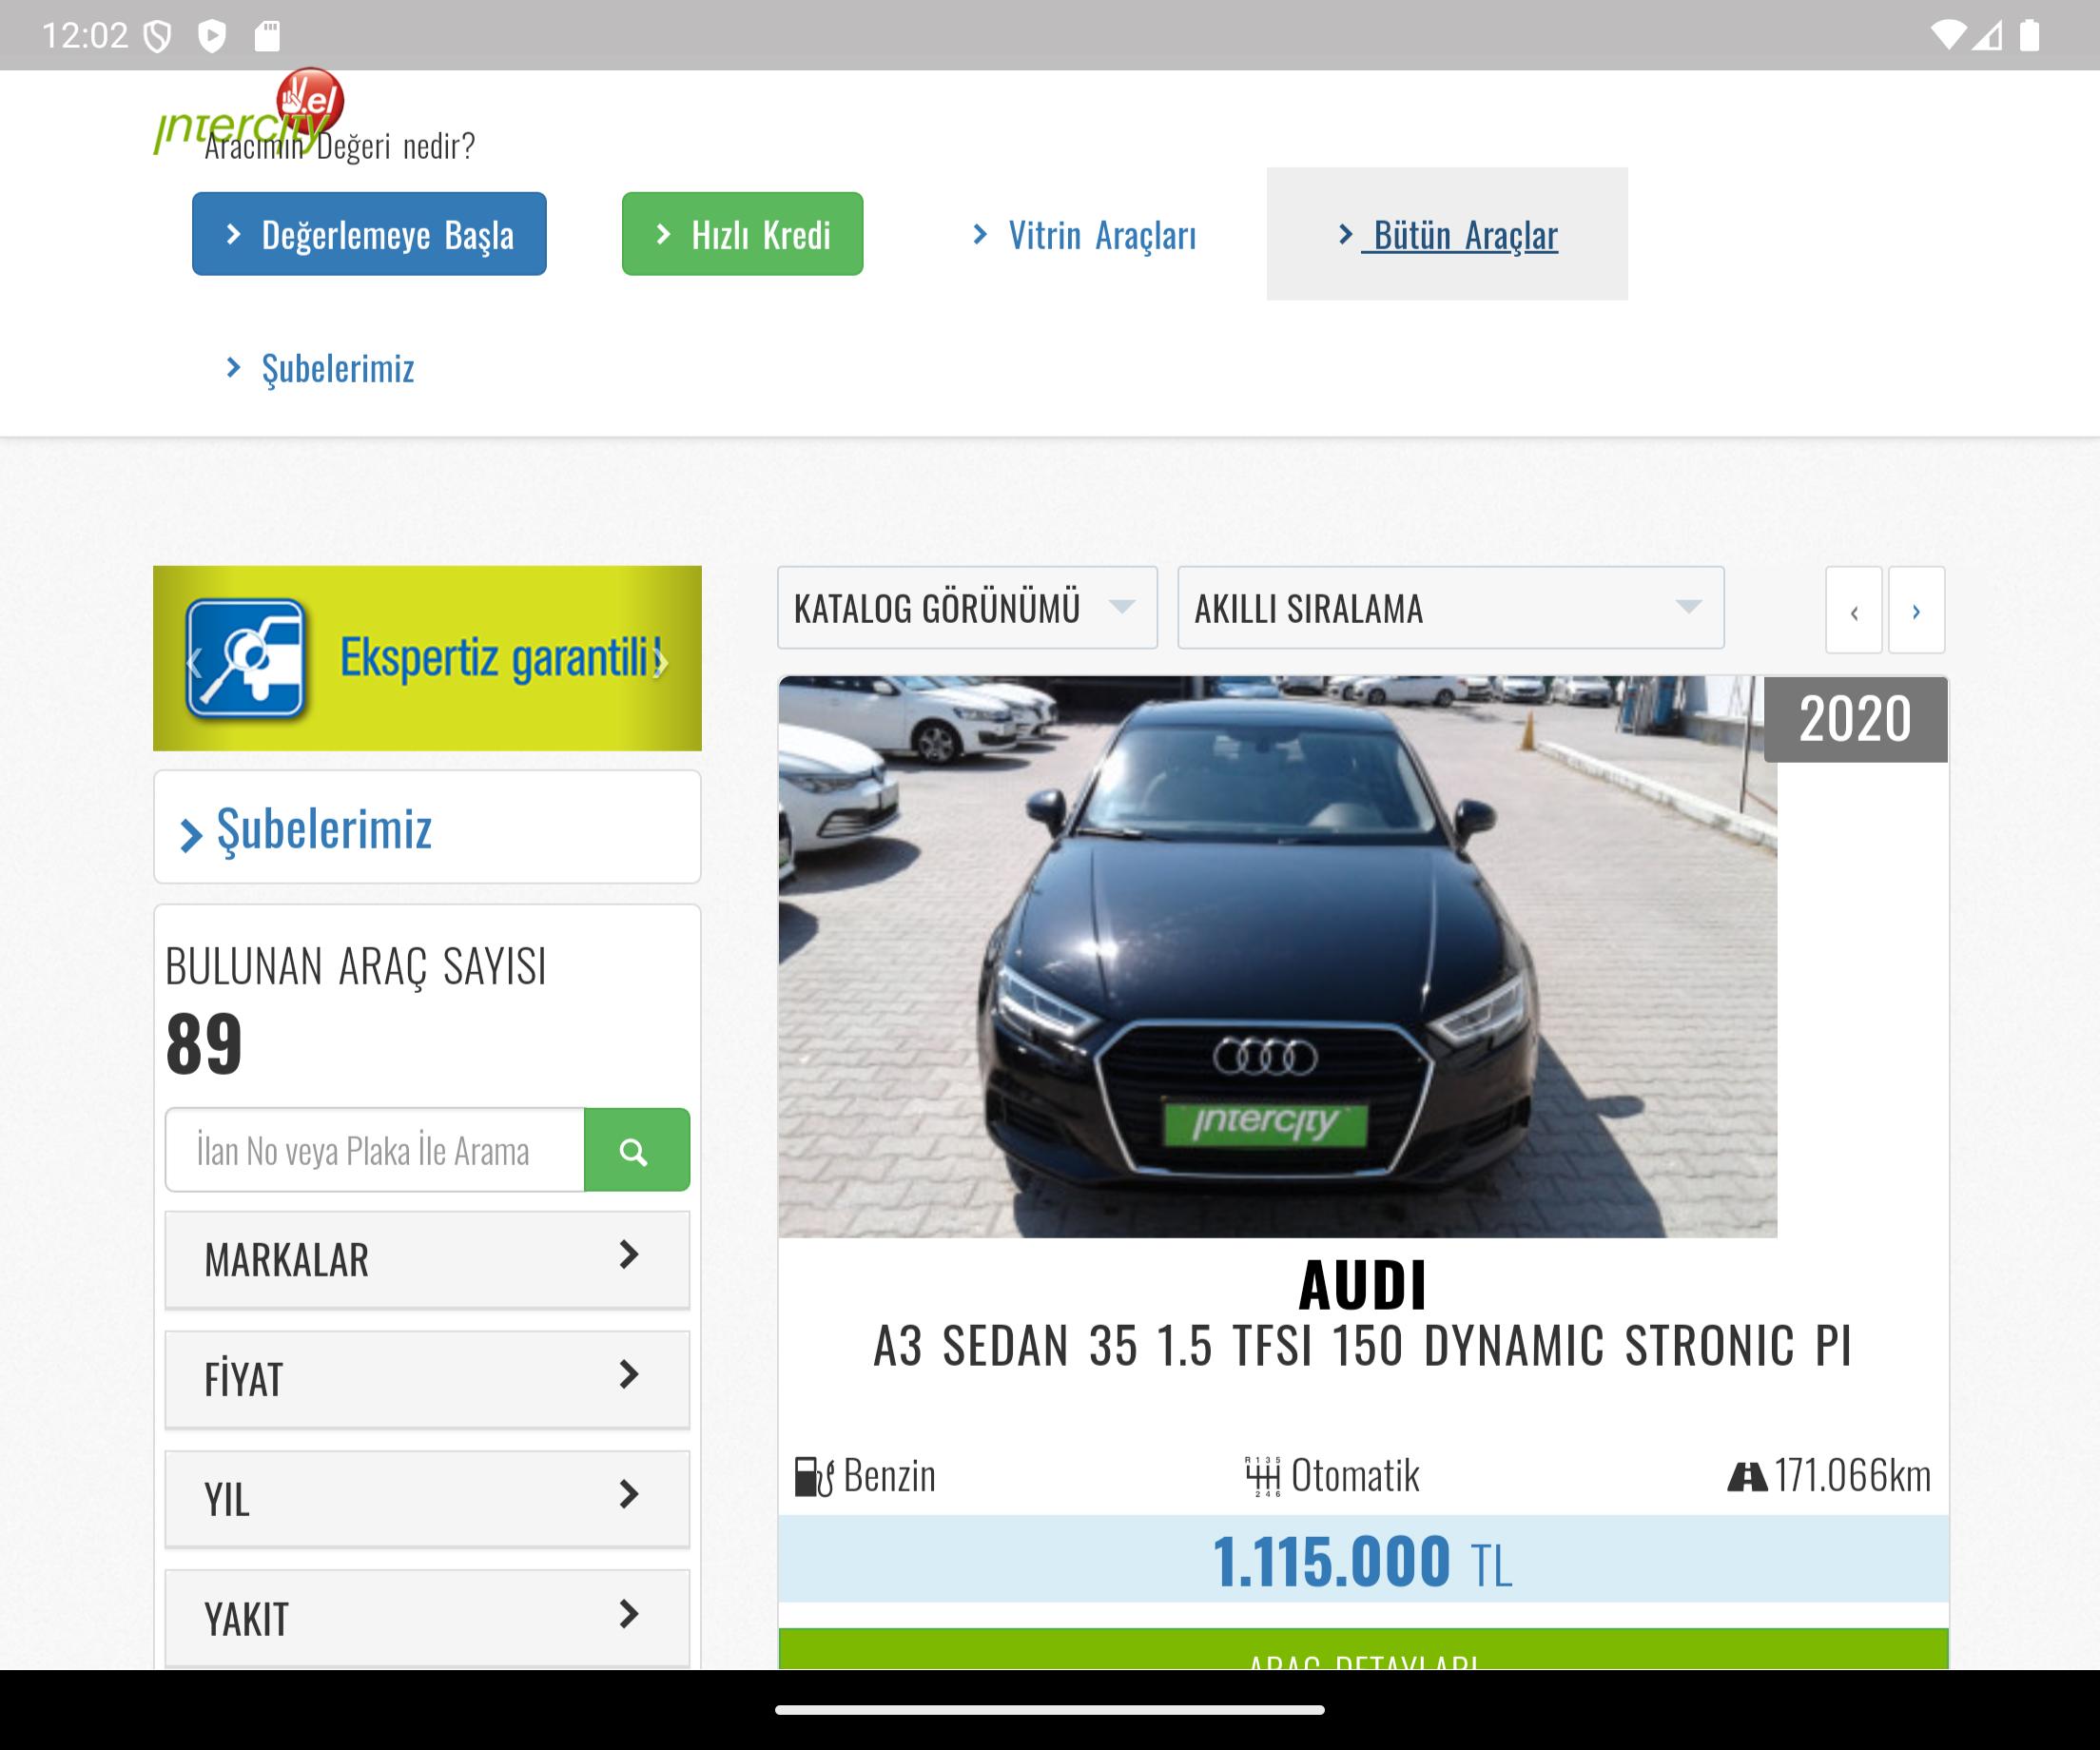Expand the YAKIT filter
Image resolution: width=2100 pixels, height=1750 pixels.
click(427, 1618)
